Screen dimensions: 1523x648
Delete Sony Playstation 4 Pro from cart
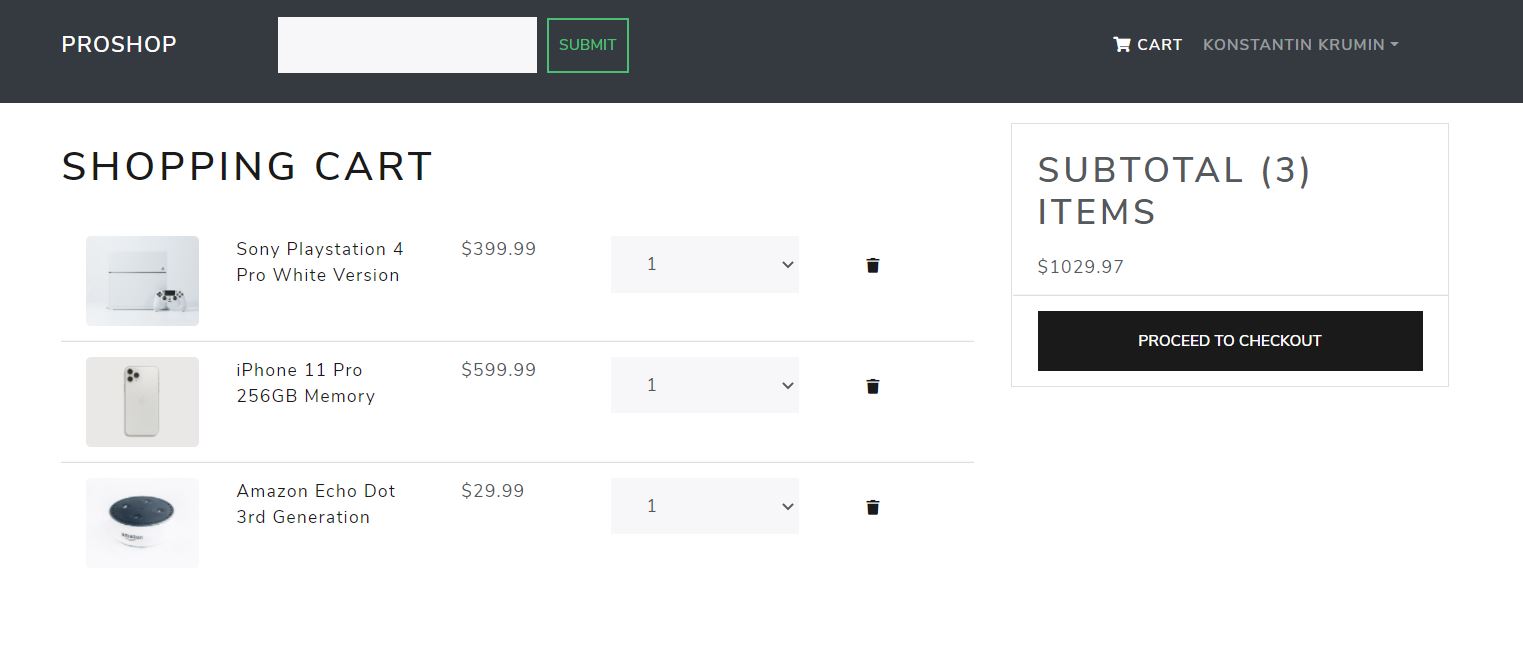(x=873, y=265)
